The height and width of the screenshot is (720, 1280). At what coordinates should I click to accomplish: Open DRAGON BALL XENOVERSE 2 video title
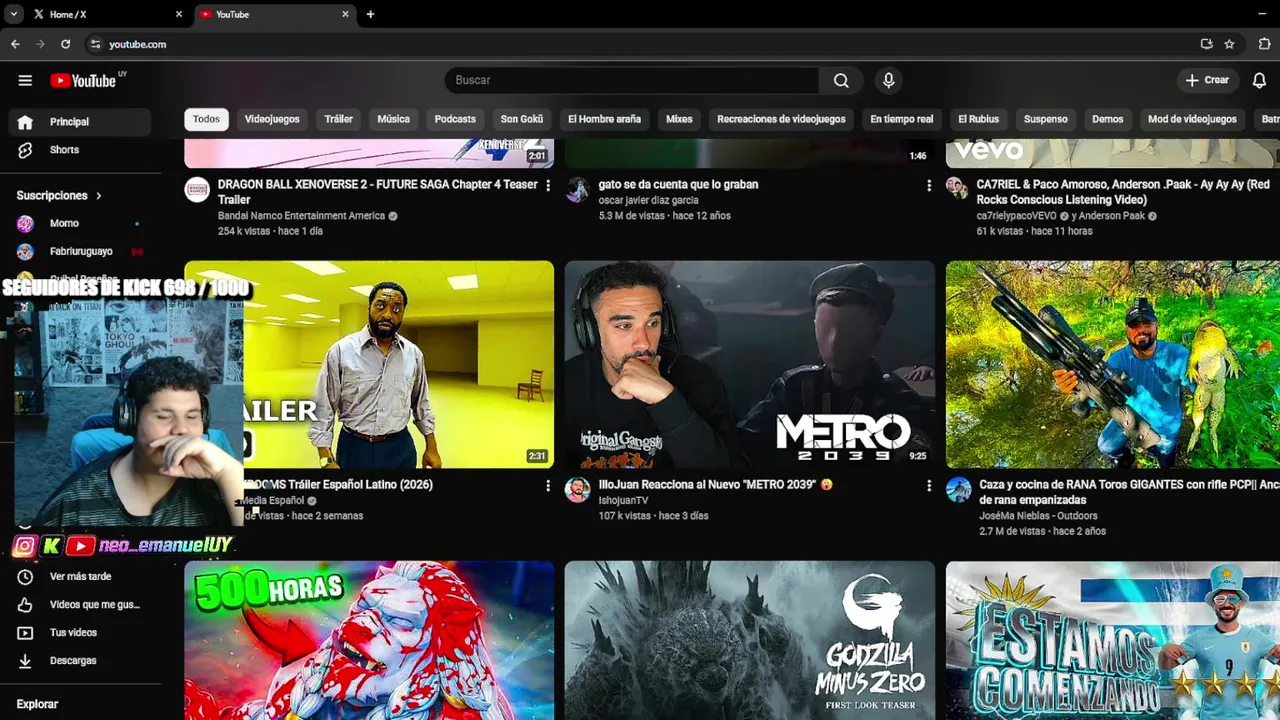[x=377, y=192]
